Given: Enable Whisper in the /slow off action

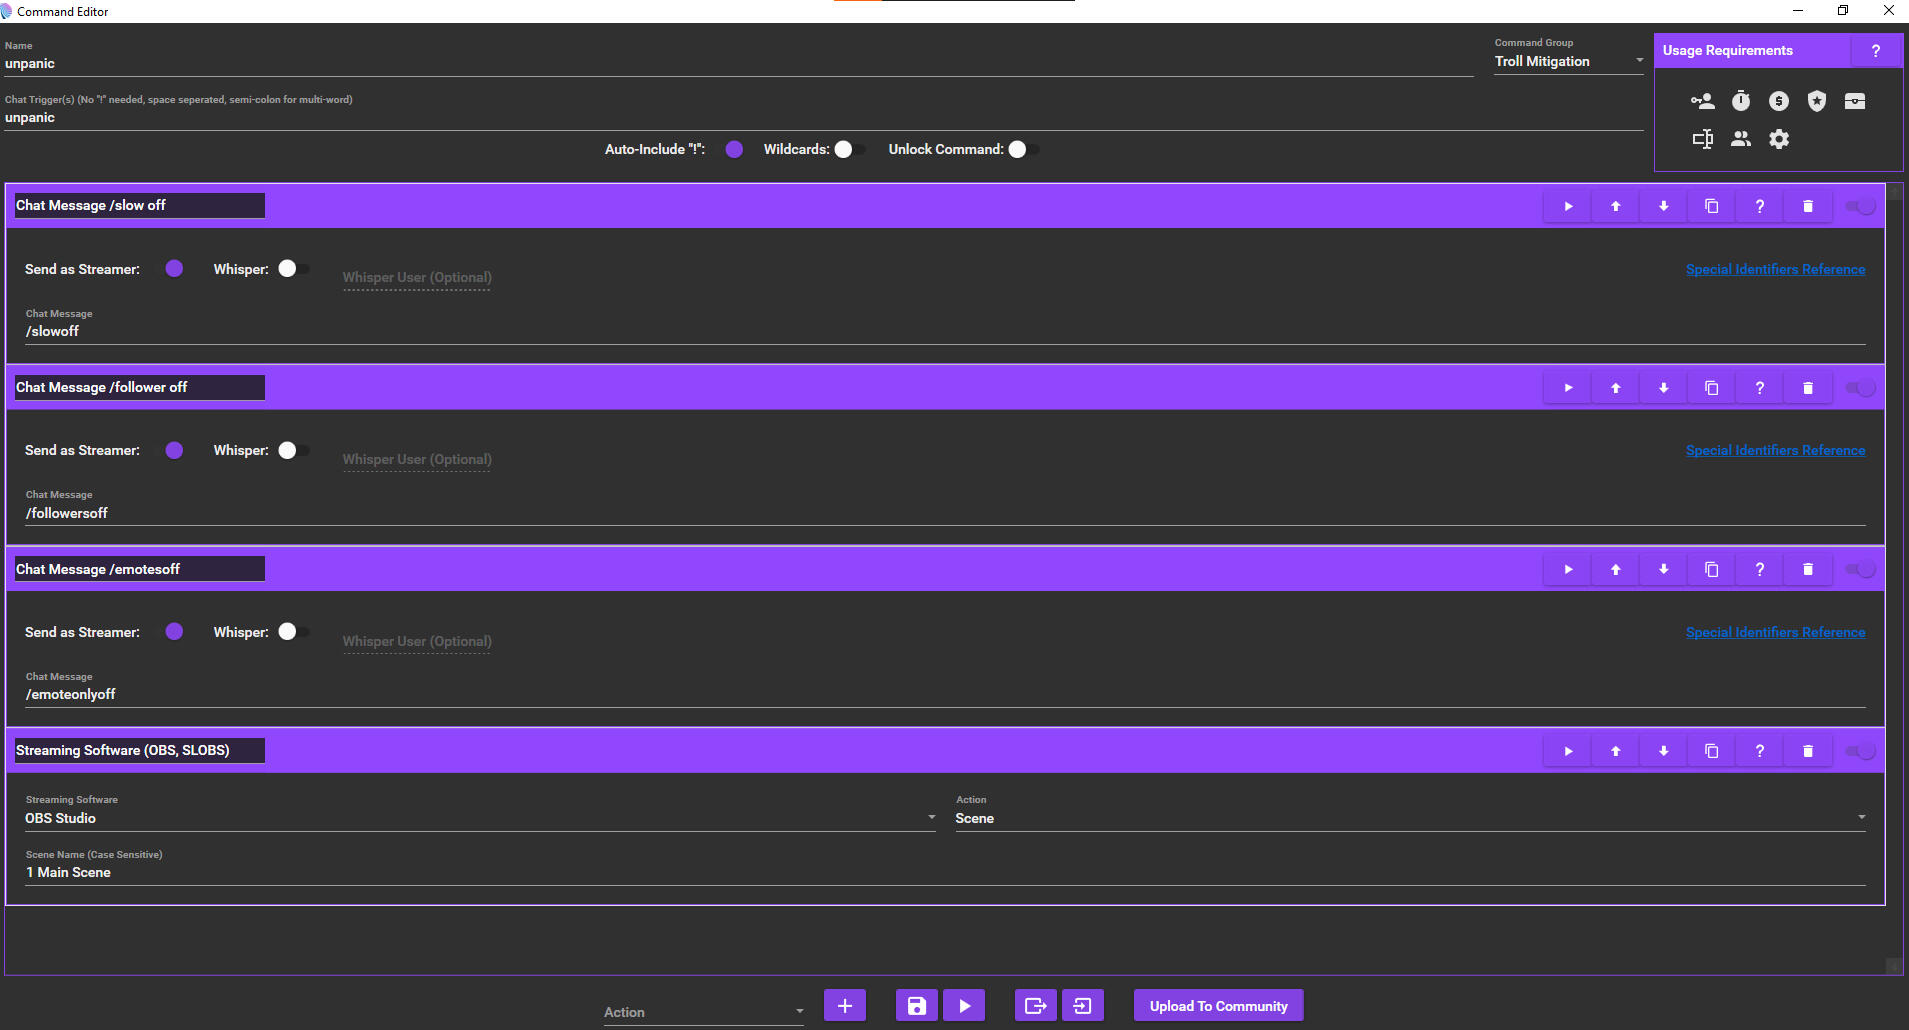Looking at the screenshot, I should tap(292, 269).
